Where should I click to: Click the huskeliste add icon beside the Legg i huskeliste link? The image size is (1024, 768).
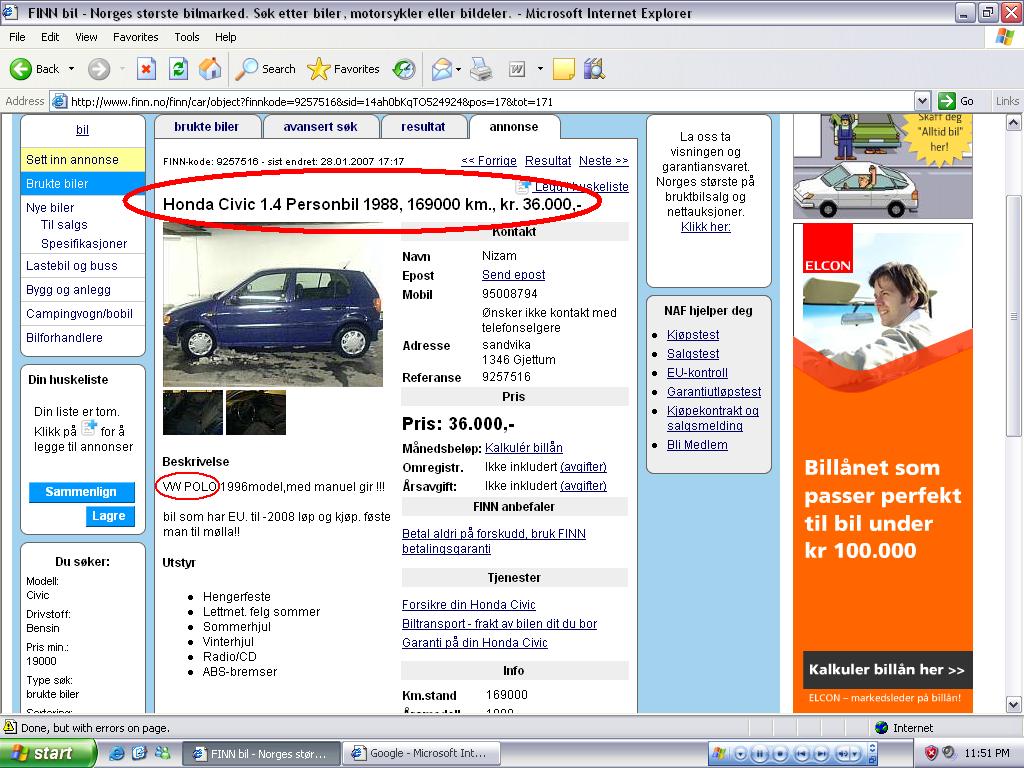[x=523, y=186]
